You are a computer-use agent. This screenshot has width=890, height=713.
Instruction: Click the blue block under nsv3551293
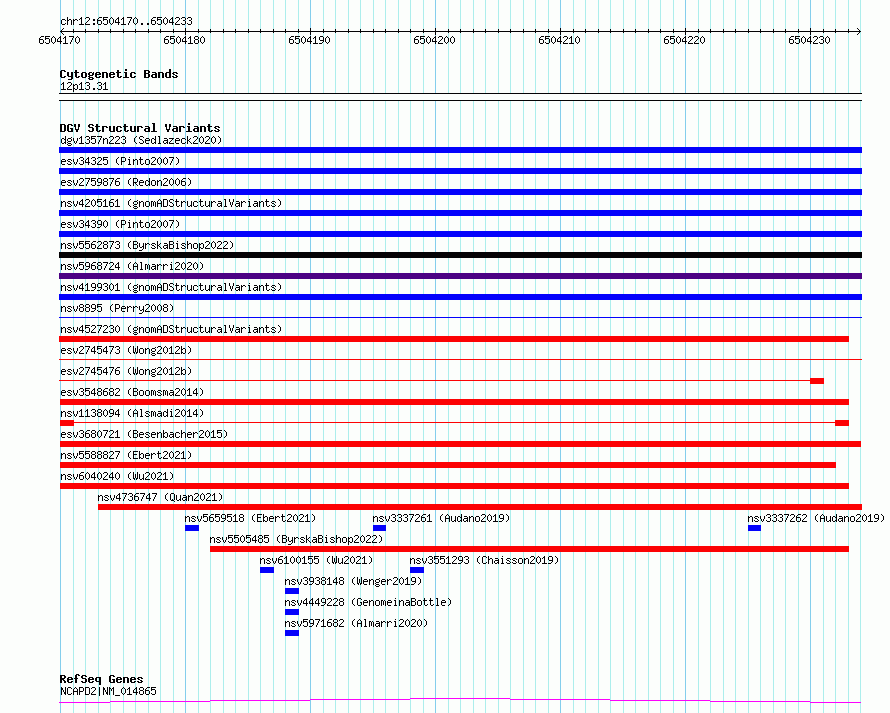click(x=417, y=570)
